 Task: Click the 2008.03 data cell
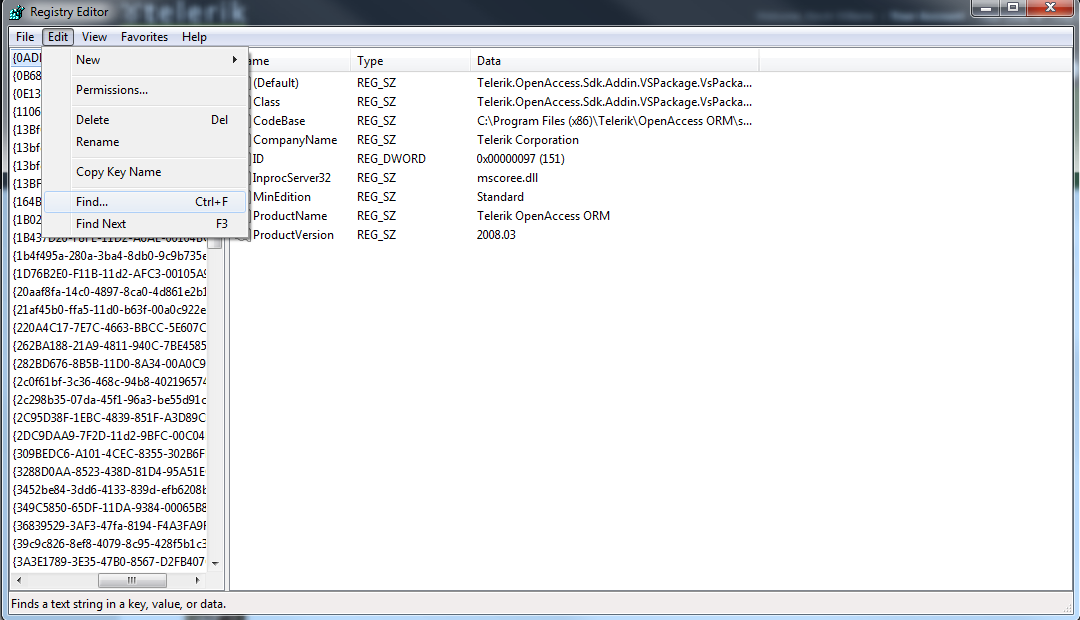tap(496, 235)
